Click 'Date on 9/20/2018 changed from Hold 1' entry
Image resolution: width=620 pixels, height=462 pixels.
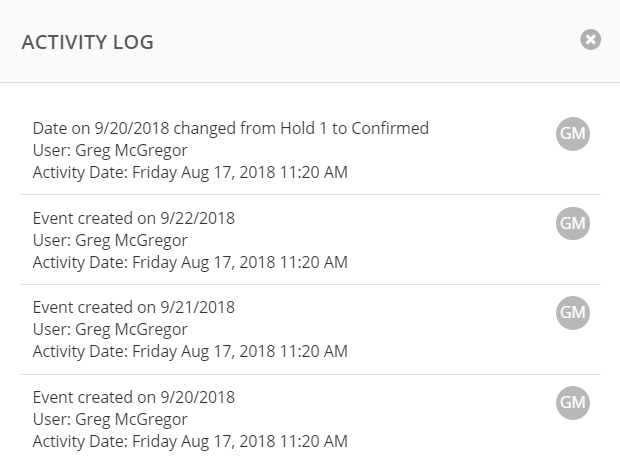pos(231,128)
